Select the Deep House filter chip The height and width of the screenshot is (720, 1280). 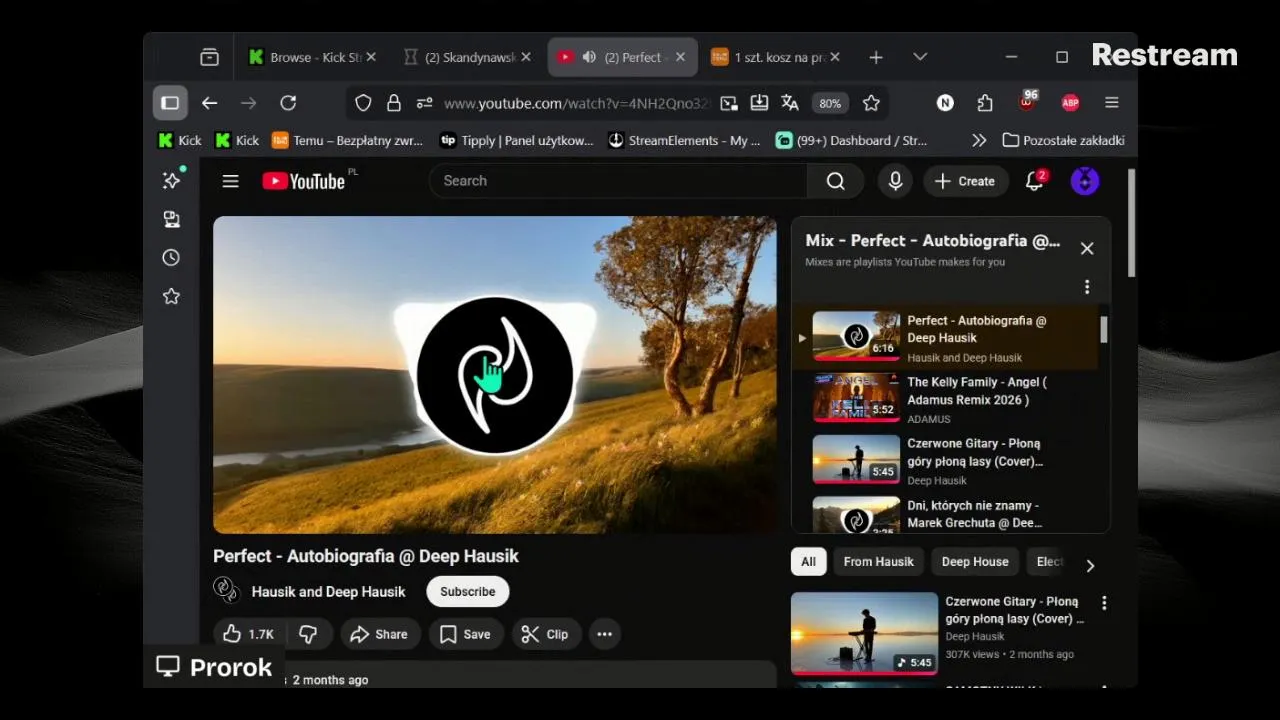(975, 562)
